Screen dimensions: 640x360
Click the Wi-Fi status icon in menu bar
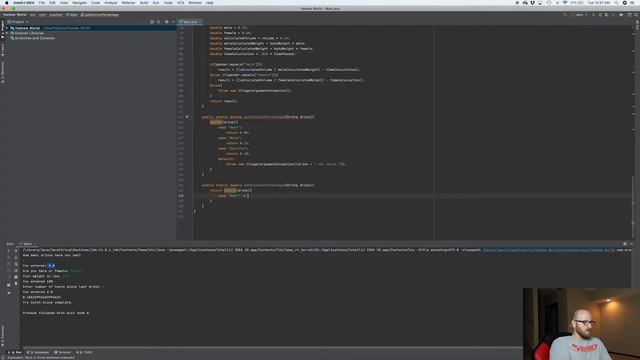(x=565, y=2)
